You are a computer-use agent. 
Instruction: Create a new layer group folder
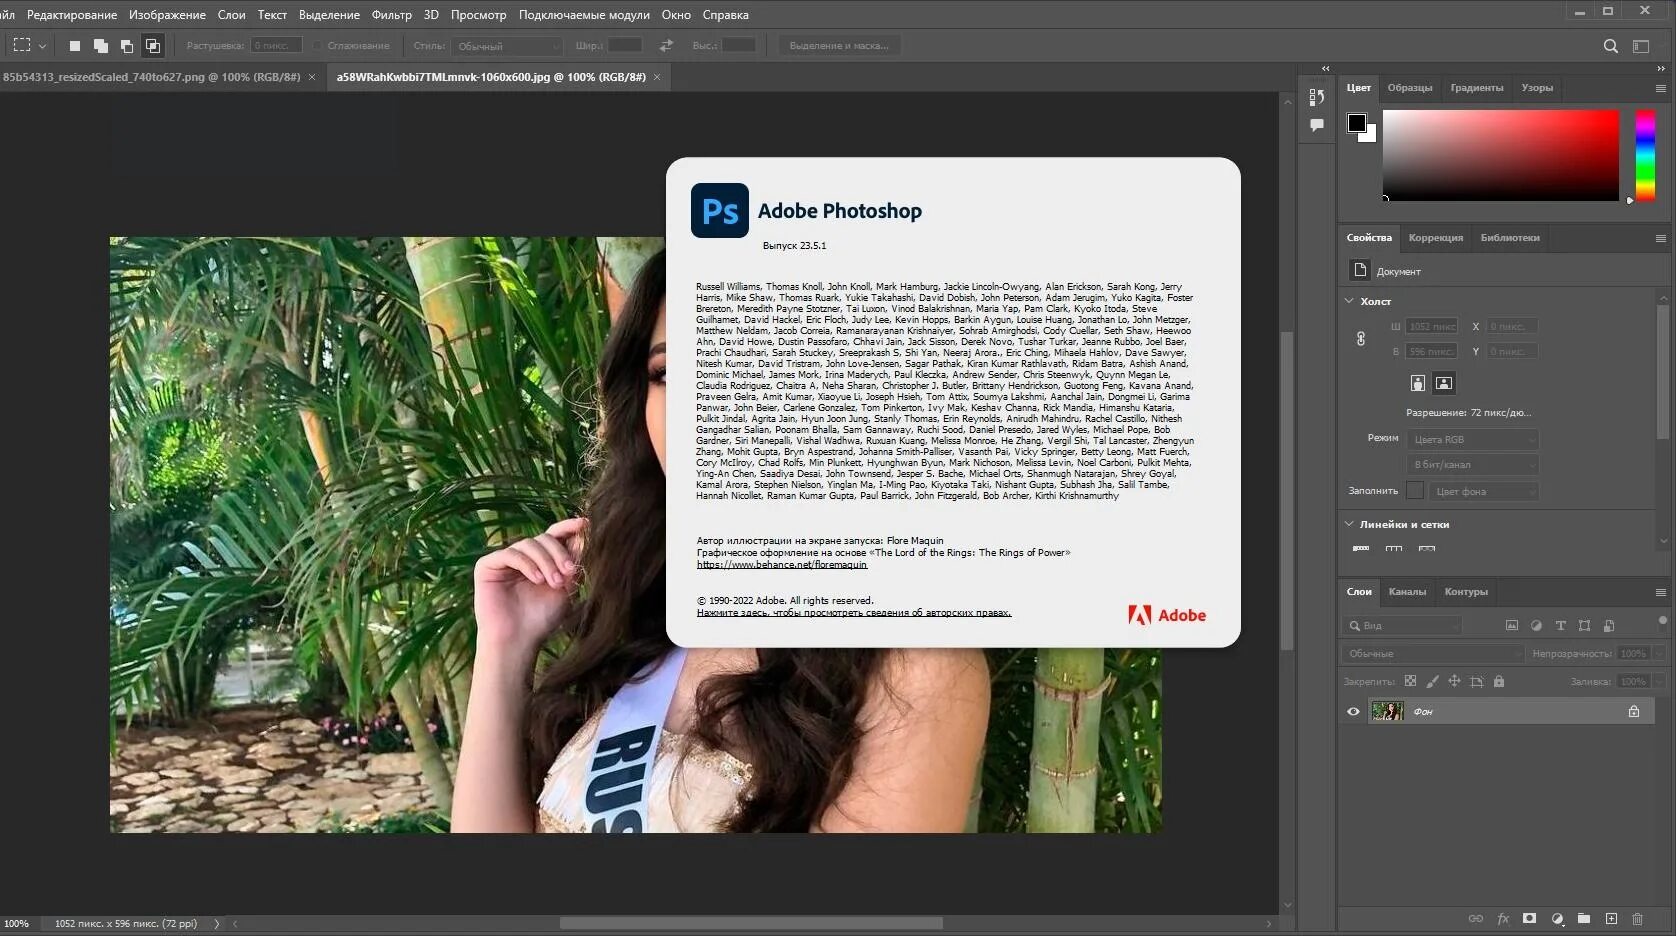(1583, 918)
